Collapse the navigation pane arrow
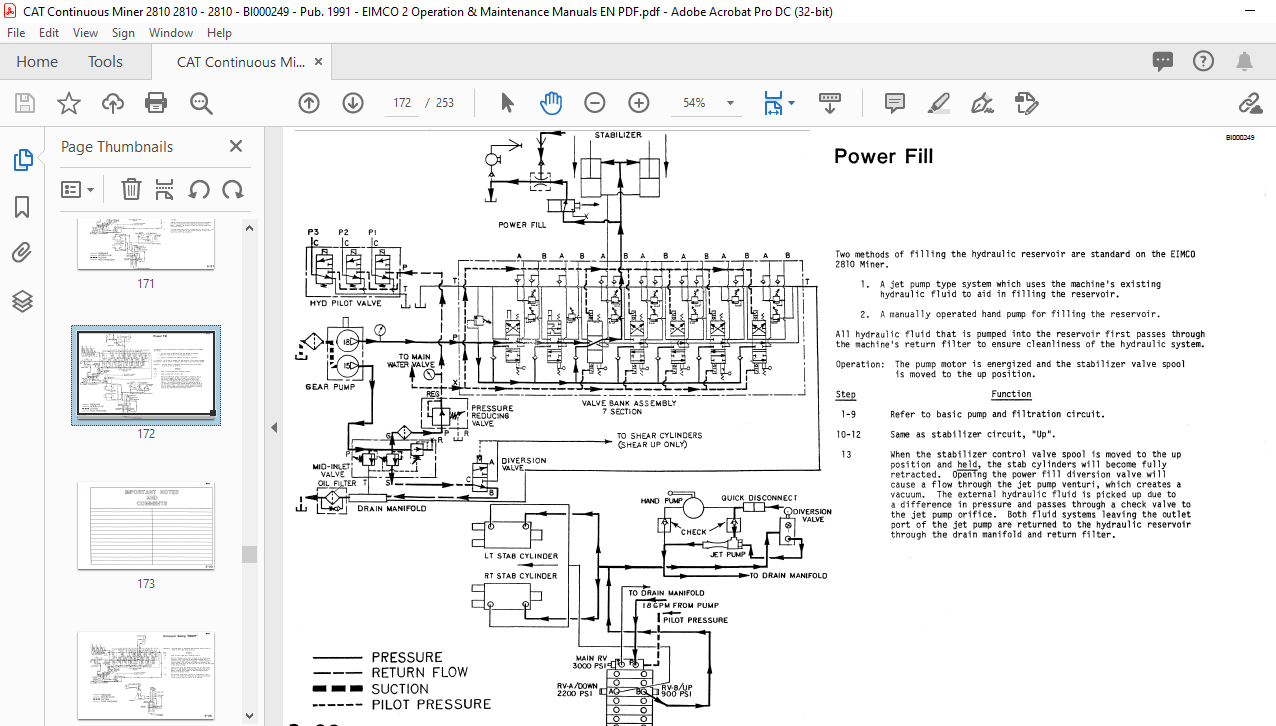The width and height of the screenshot is (1276, 726). click(x=274, y=427)
